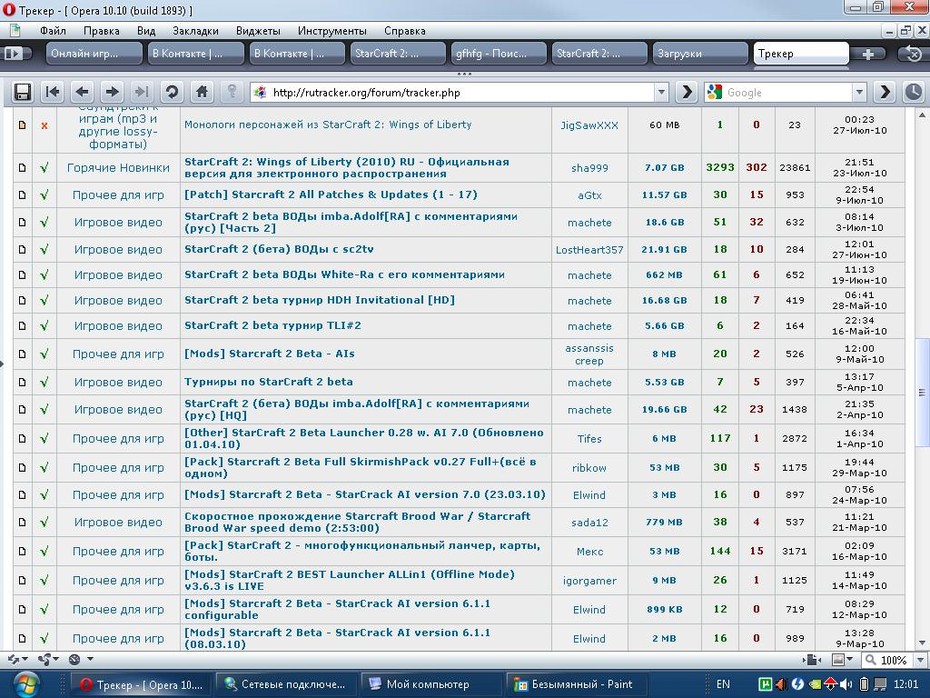The width and height of the screenshot is (930, 698).
Task: Open Турниры по StarCraft 2 beta link
Action: click(x=268, y=382)
